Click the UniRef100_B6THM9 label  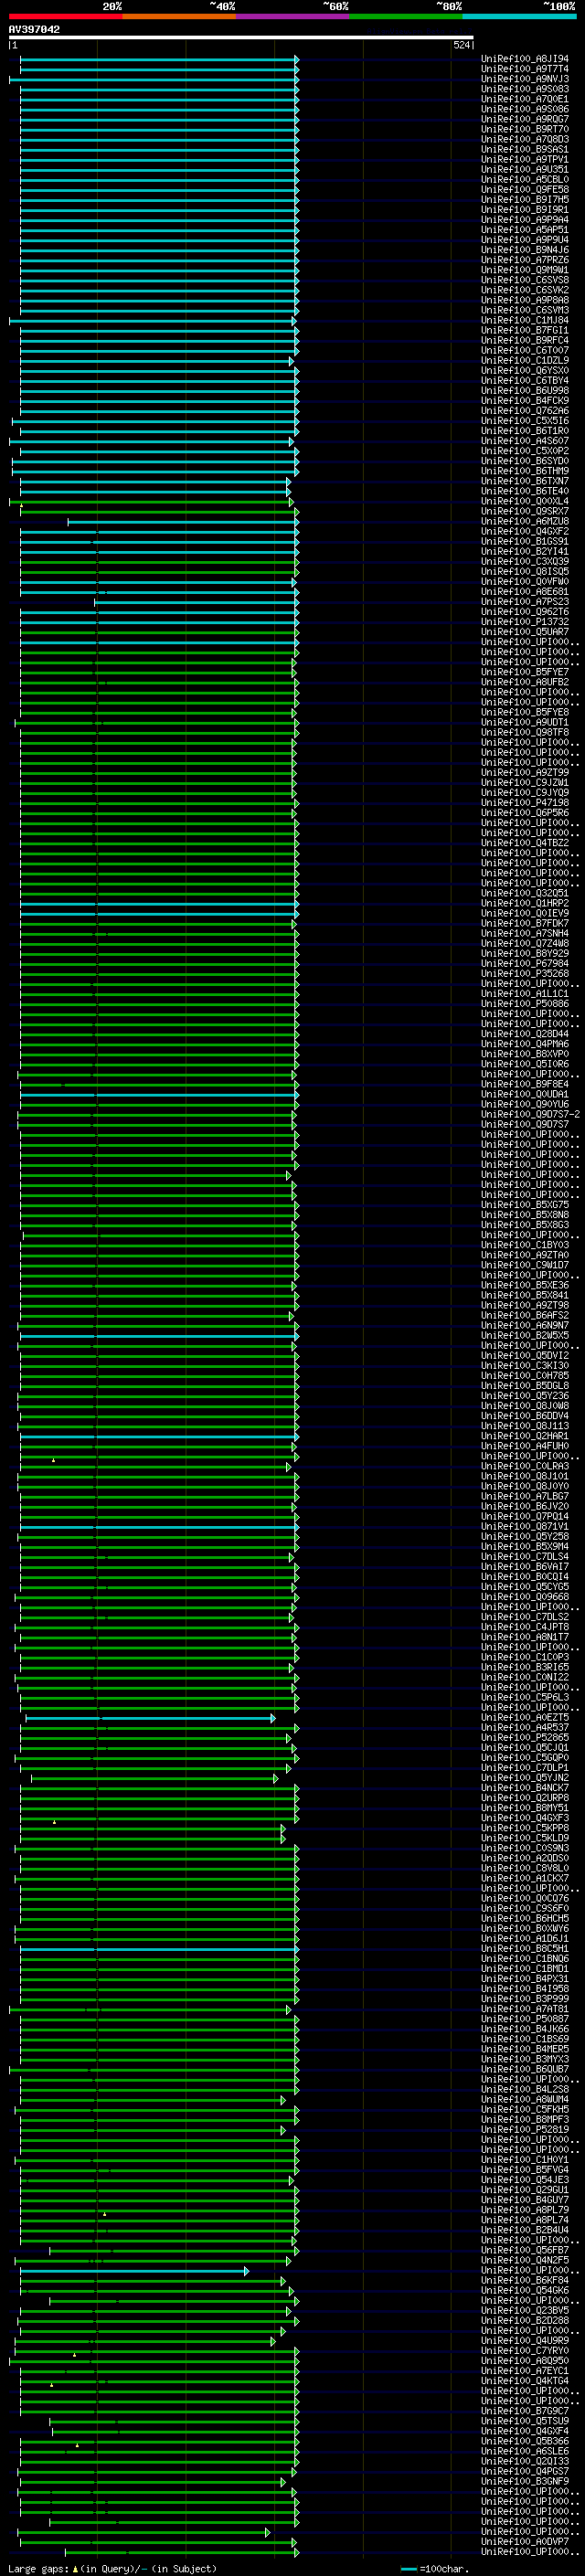[x=525, y=471]
